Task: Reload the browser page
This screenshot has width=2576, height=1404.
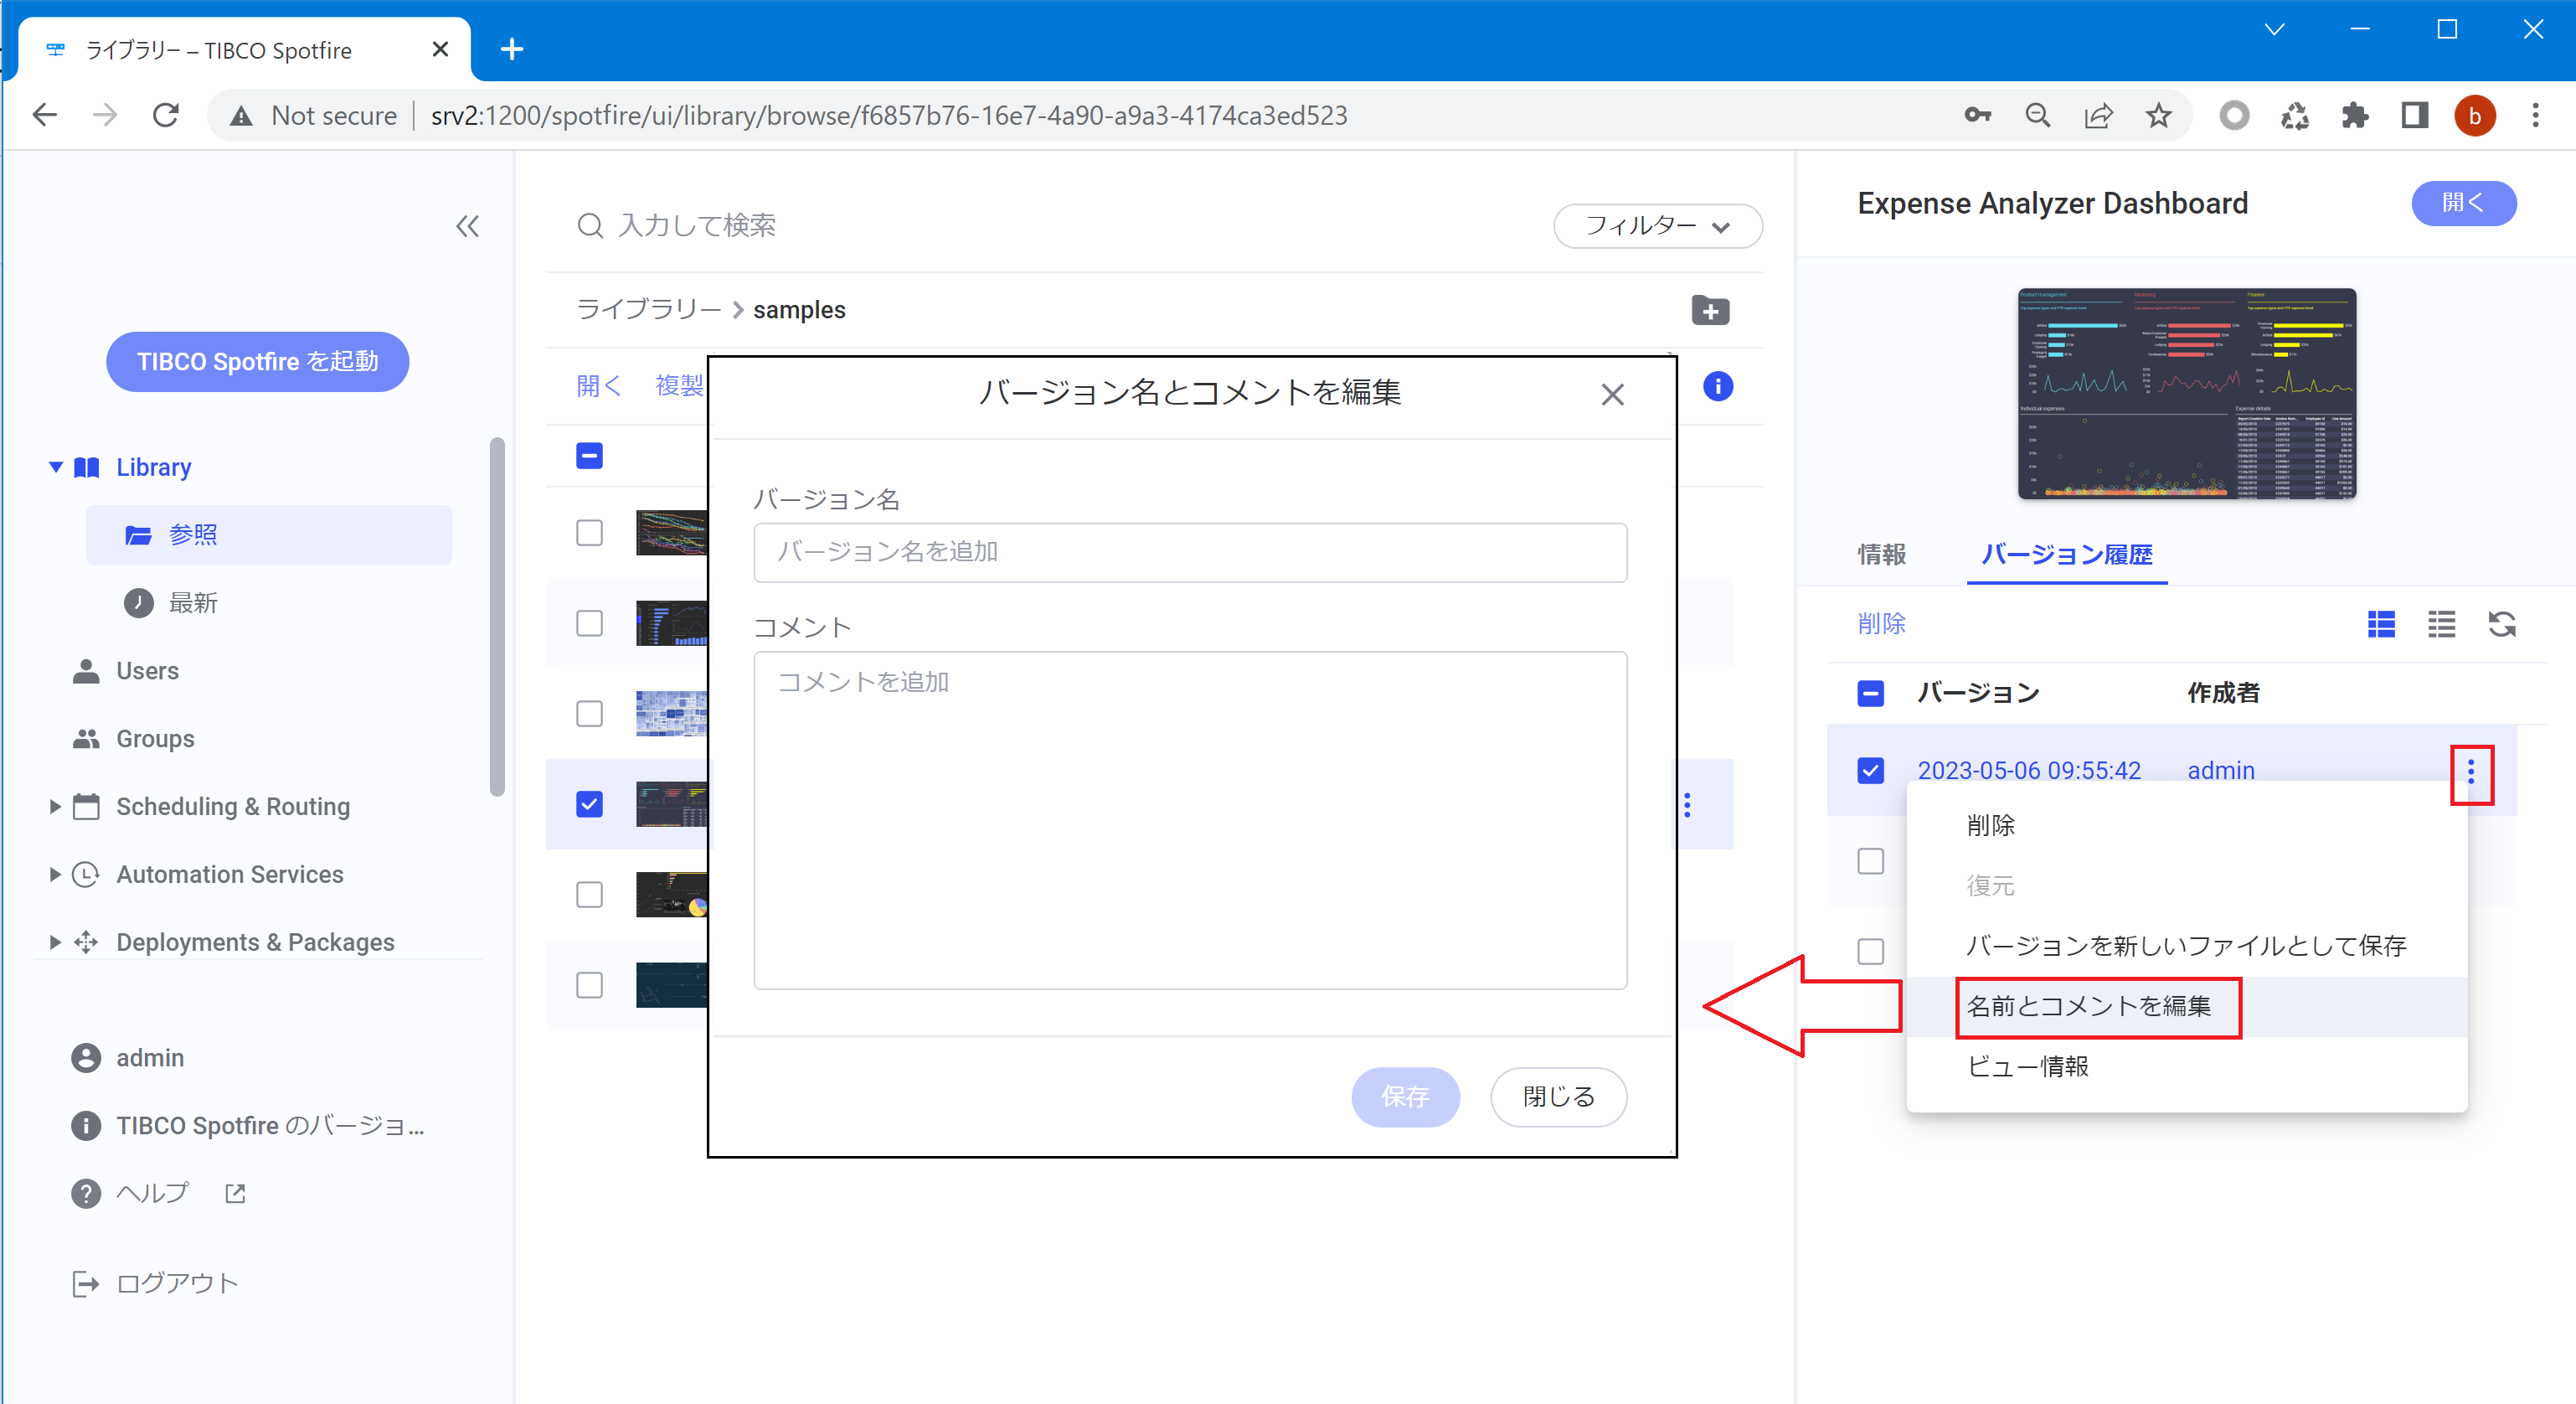Action: (x=165, y=115)
